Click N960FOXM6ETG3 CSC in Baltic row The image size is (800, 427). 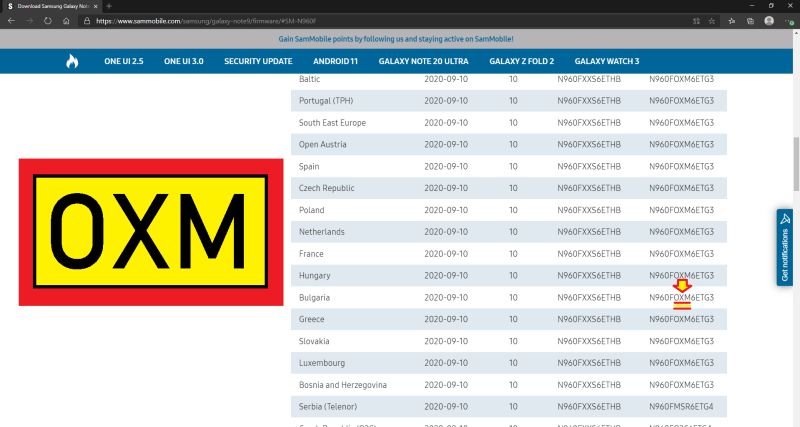click(x=681, y=79)
